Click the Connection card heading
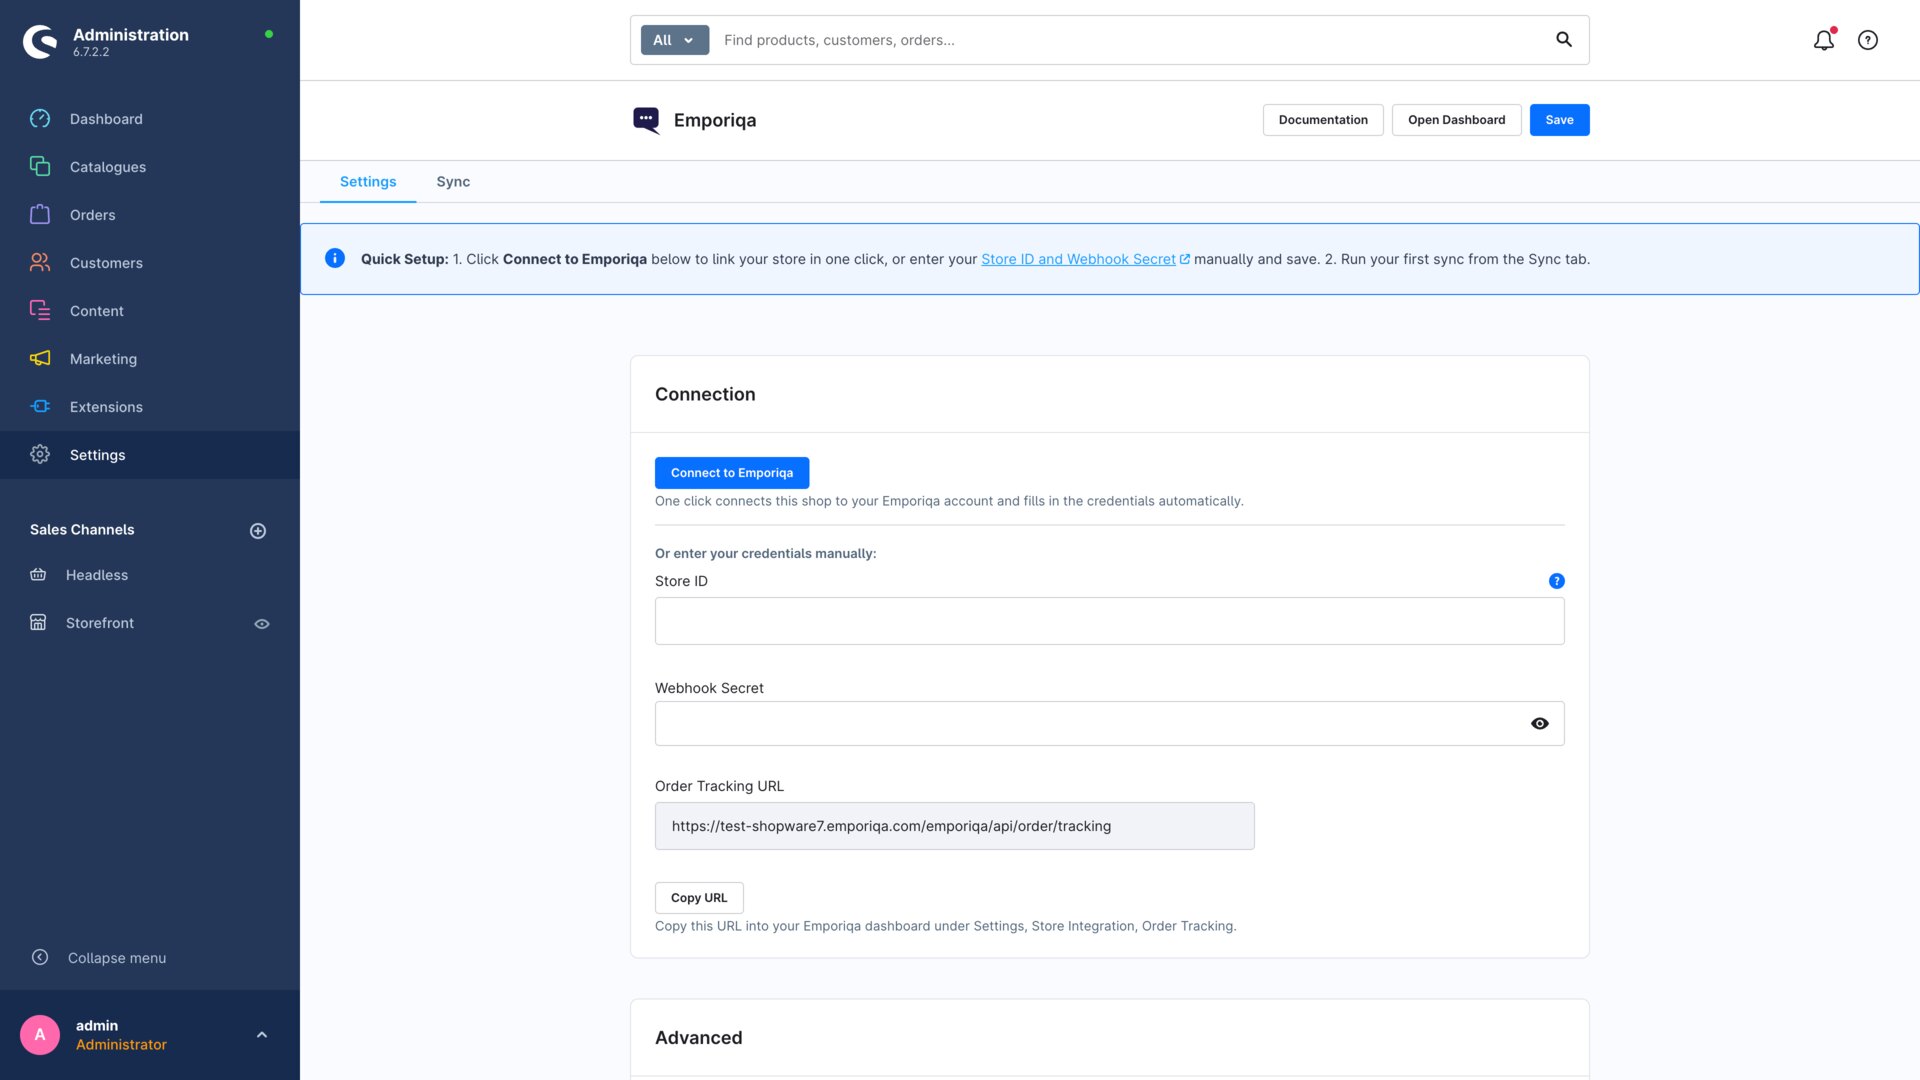 [705, 394]
